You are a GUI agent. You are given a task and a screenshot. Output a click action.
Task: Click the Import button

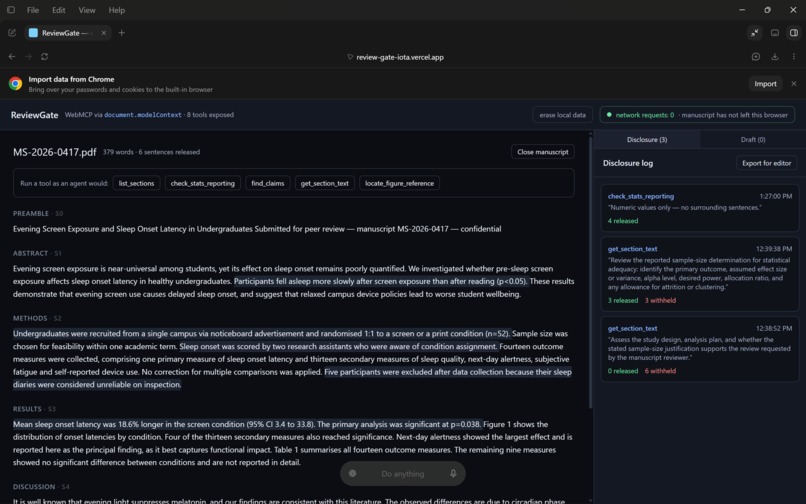[x=765, y=84]
